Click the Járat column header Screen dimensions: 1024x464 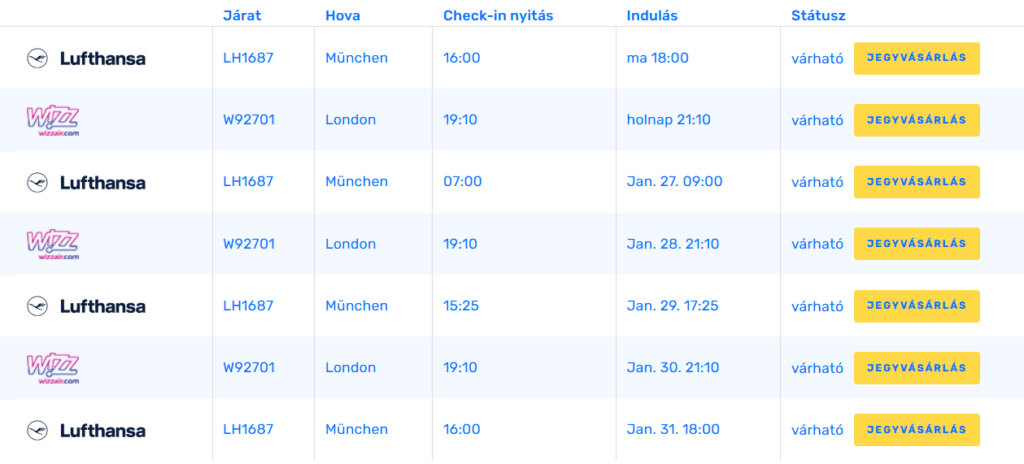pyautogui.click(x=242, y=16)
